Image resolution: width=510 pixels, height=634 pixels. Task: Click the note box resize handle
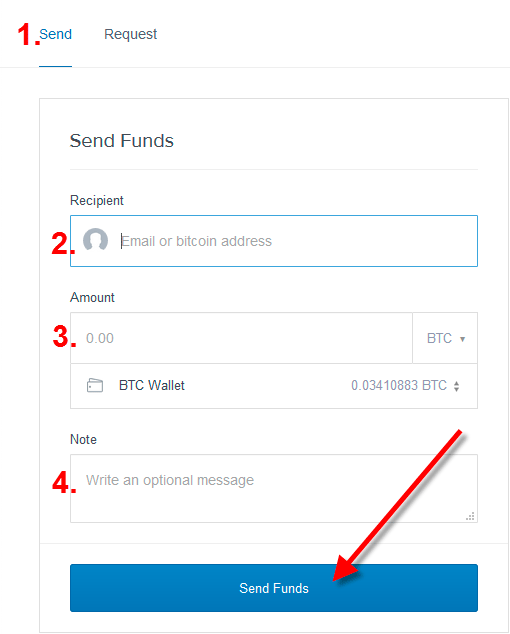coord(470,516)
